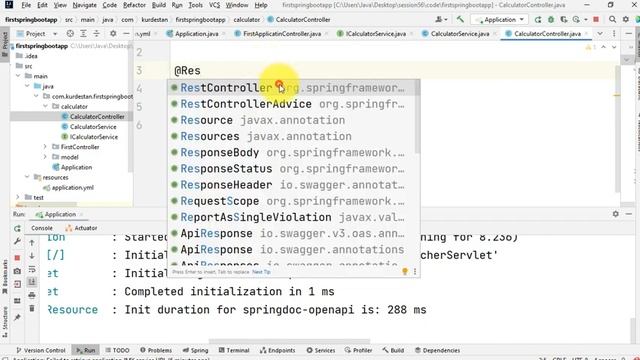
Task: Open the VCS menu
Action: pyautogui.click(x=214, y=5)
